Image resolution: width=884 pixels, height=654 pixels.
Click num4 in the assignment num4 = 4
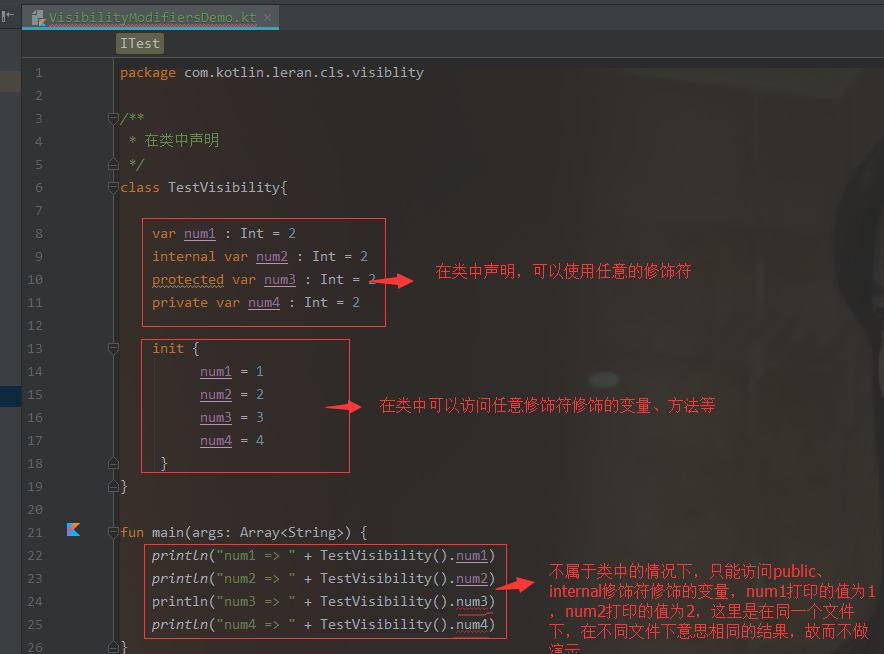[216, 441]
